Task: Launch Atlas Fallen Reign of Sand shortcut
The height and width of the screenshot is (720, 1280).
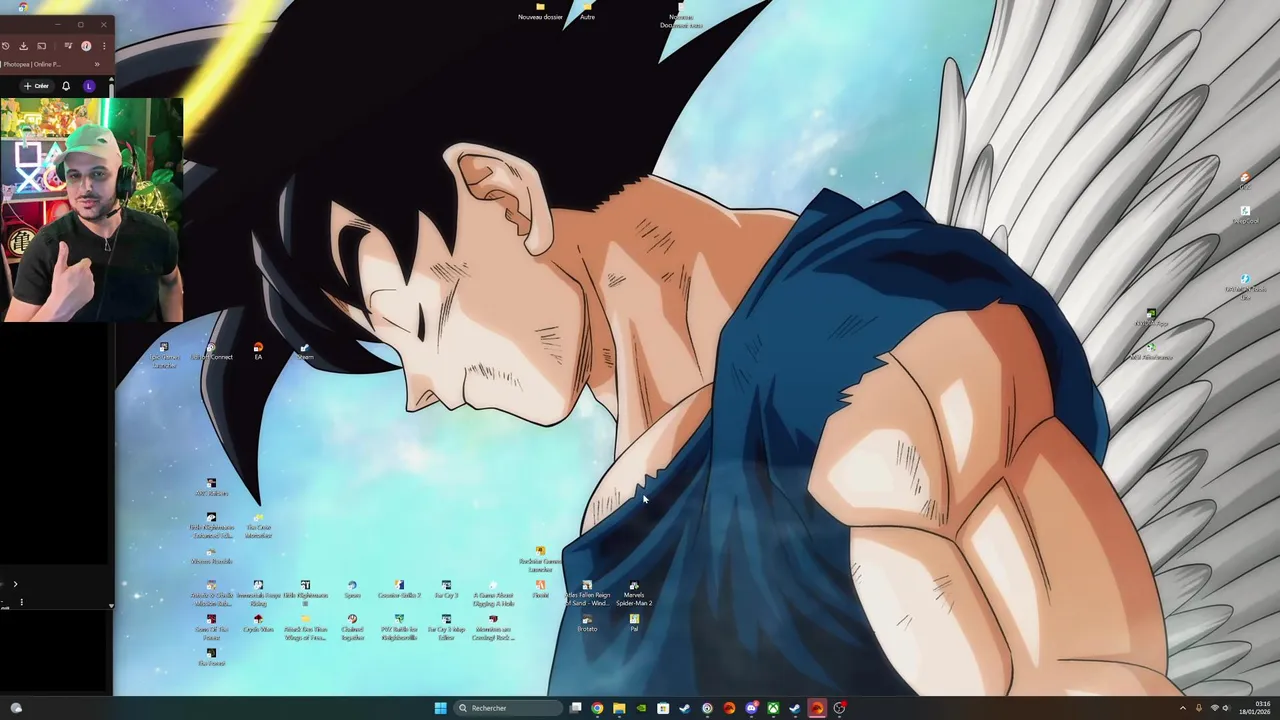Action: 587,594
